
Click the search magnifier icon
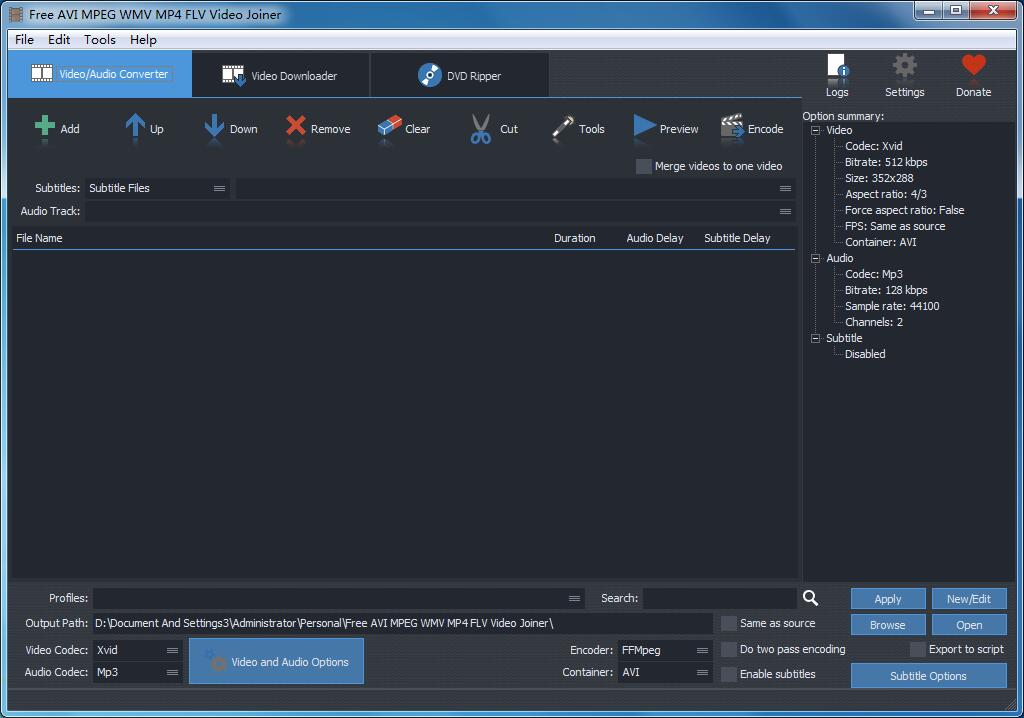(810, 598)
